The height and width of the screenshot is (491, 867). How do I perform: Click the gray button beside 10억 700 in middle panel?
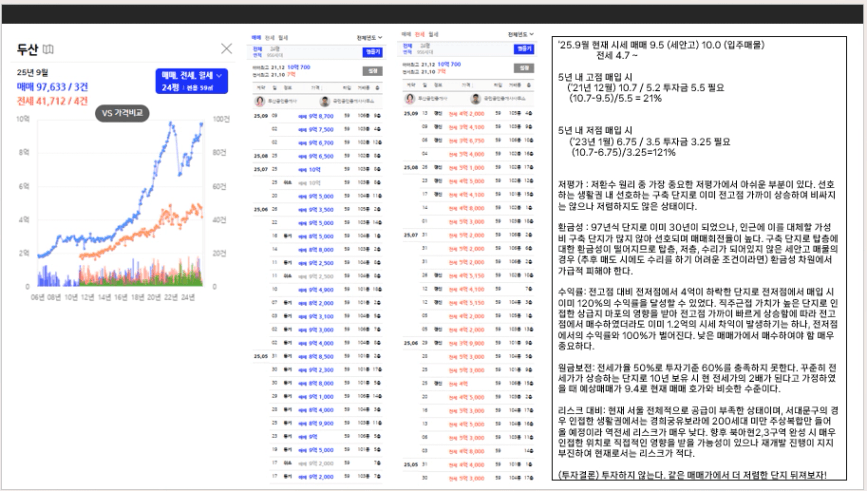373,71
